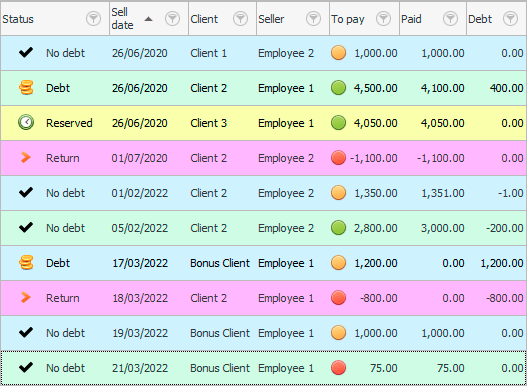
Task: Select the -1,100.00 Paid cell
Action: (x=433, y=158)
